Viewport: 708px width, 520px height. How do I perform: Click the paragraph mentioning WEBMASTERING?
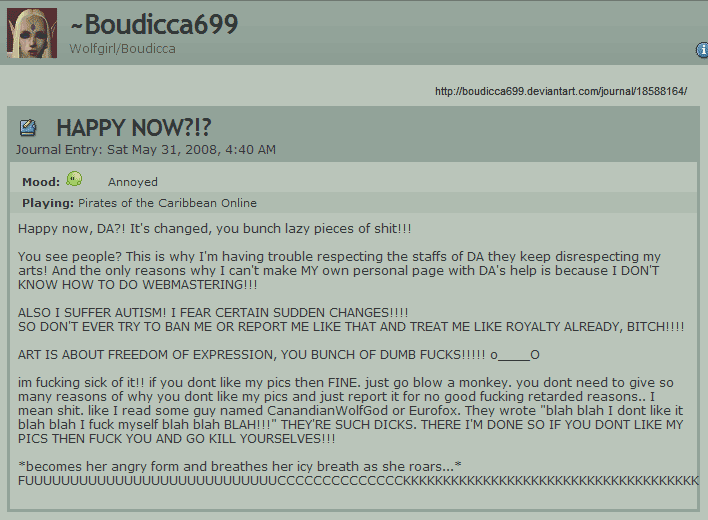[x=339, y=270]
